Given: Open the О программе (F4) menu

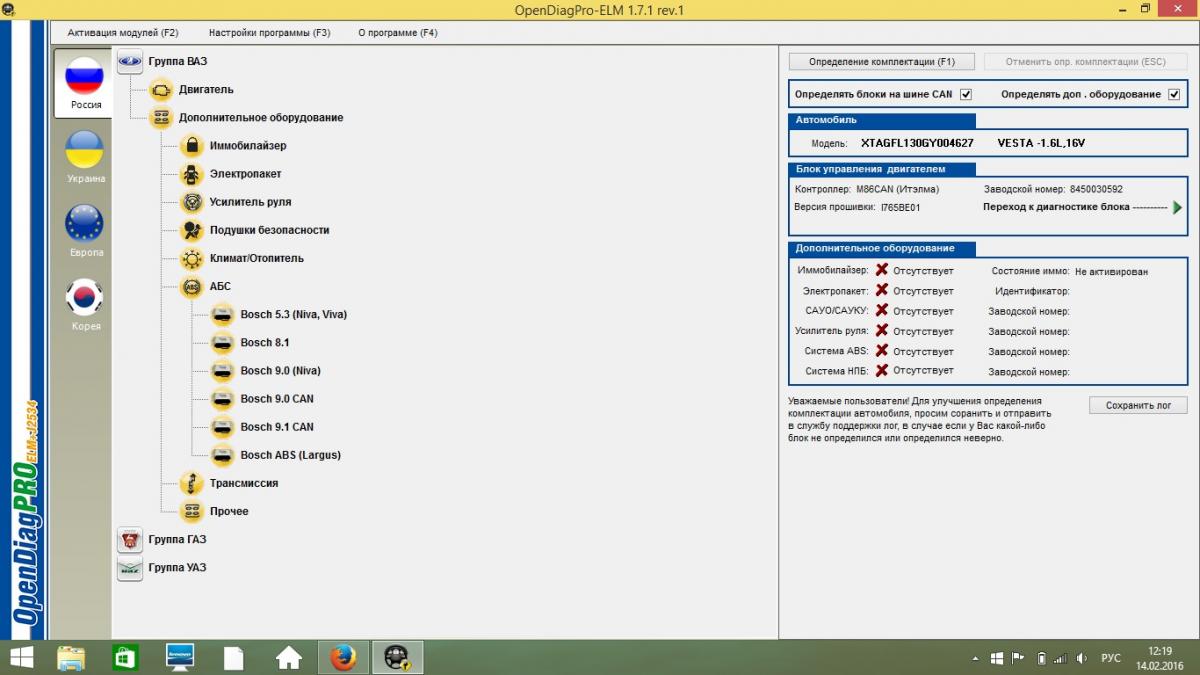Looking at the screenshot, I should (398, 33).
